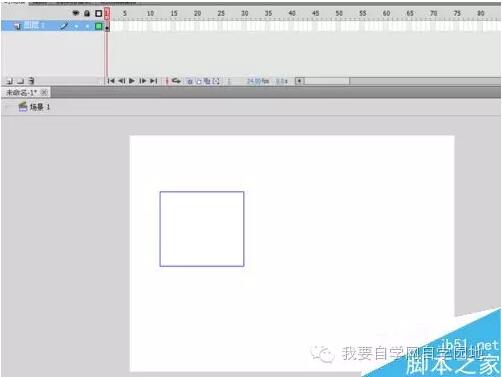Click frame 20 on the timeline ruler
502x377 pixels.
pyautogui.click(x=197, y=13)
